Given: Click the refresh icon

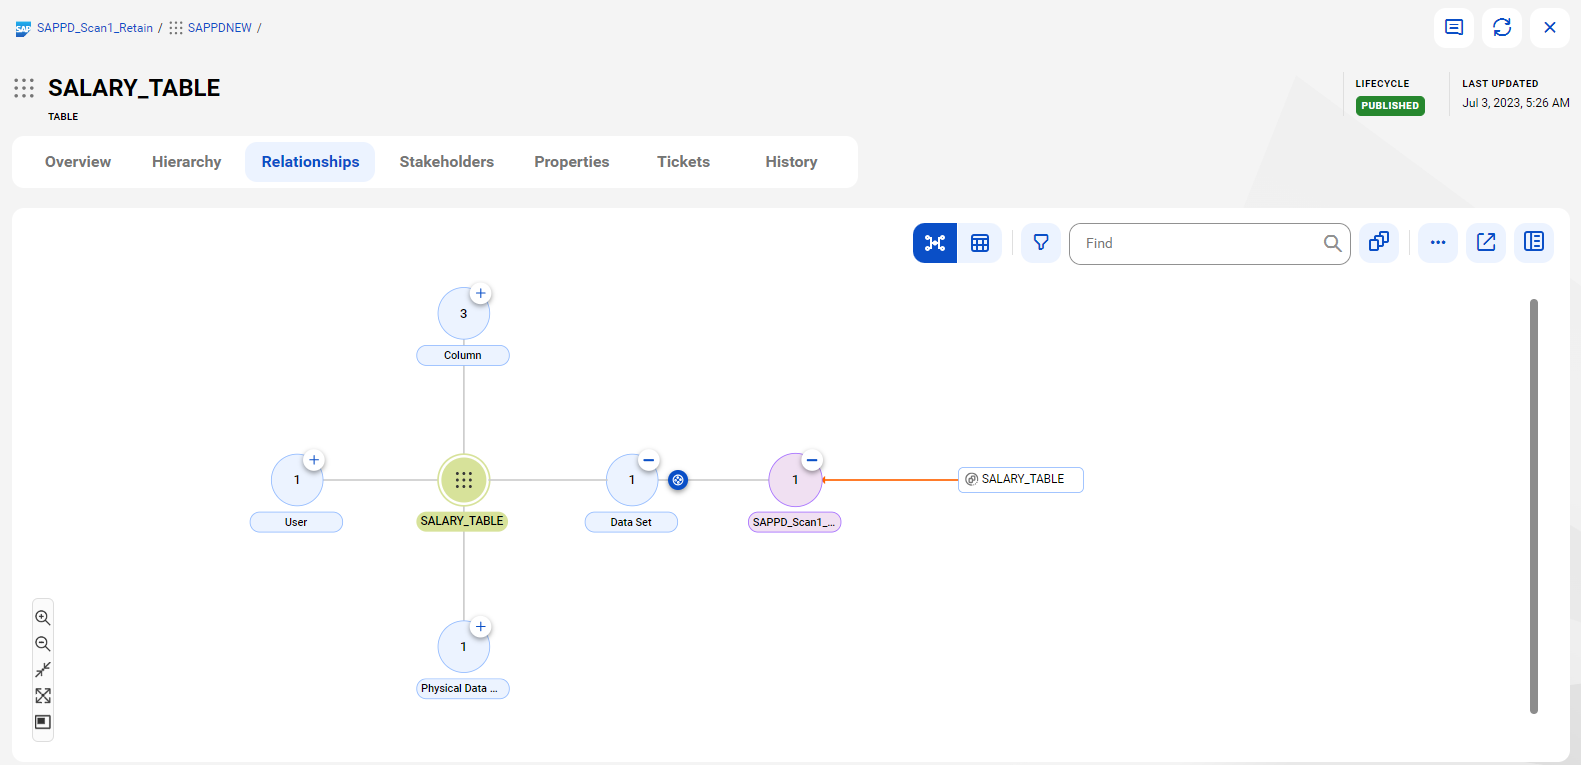Looking at the screenshot, I should (x=1502, y=28).
